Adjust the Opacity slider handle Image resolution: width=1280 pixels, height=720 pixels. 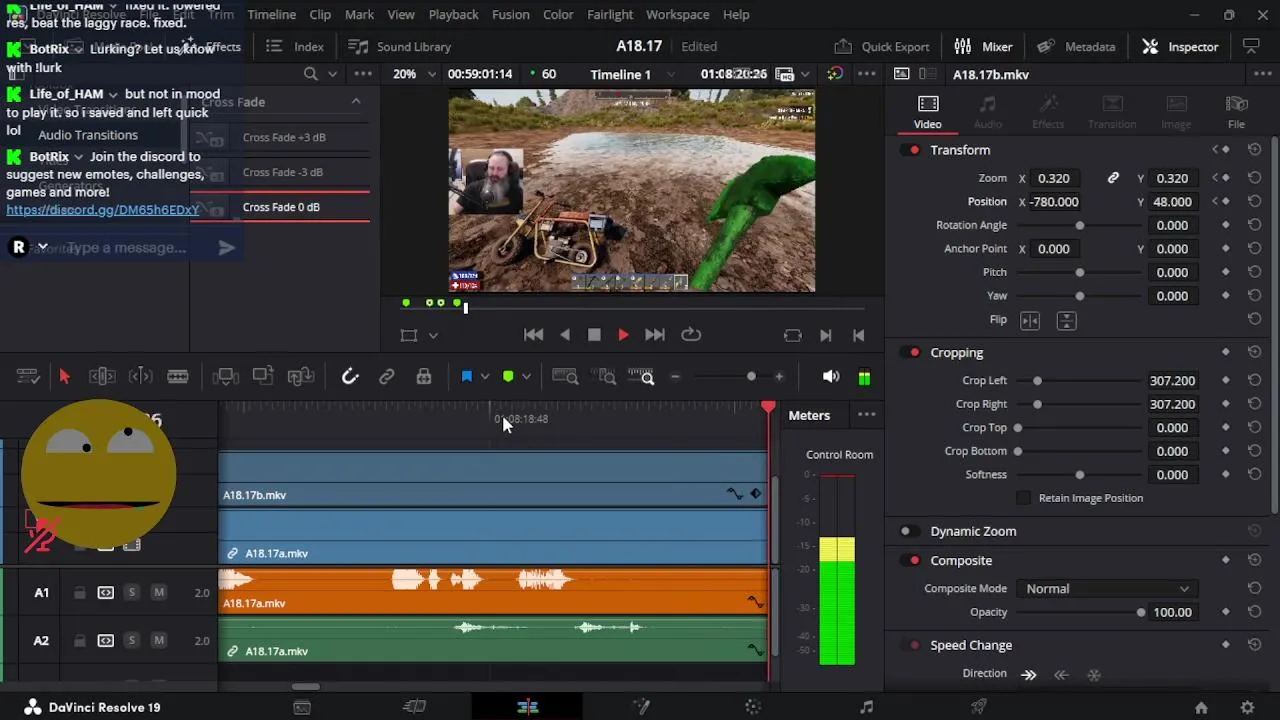pyautogui.click(x=1141, y=613)
